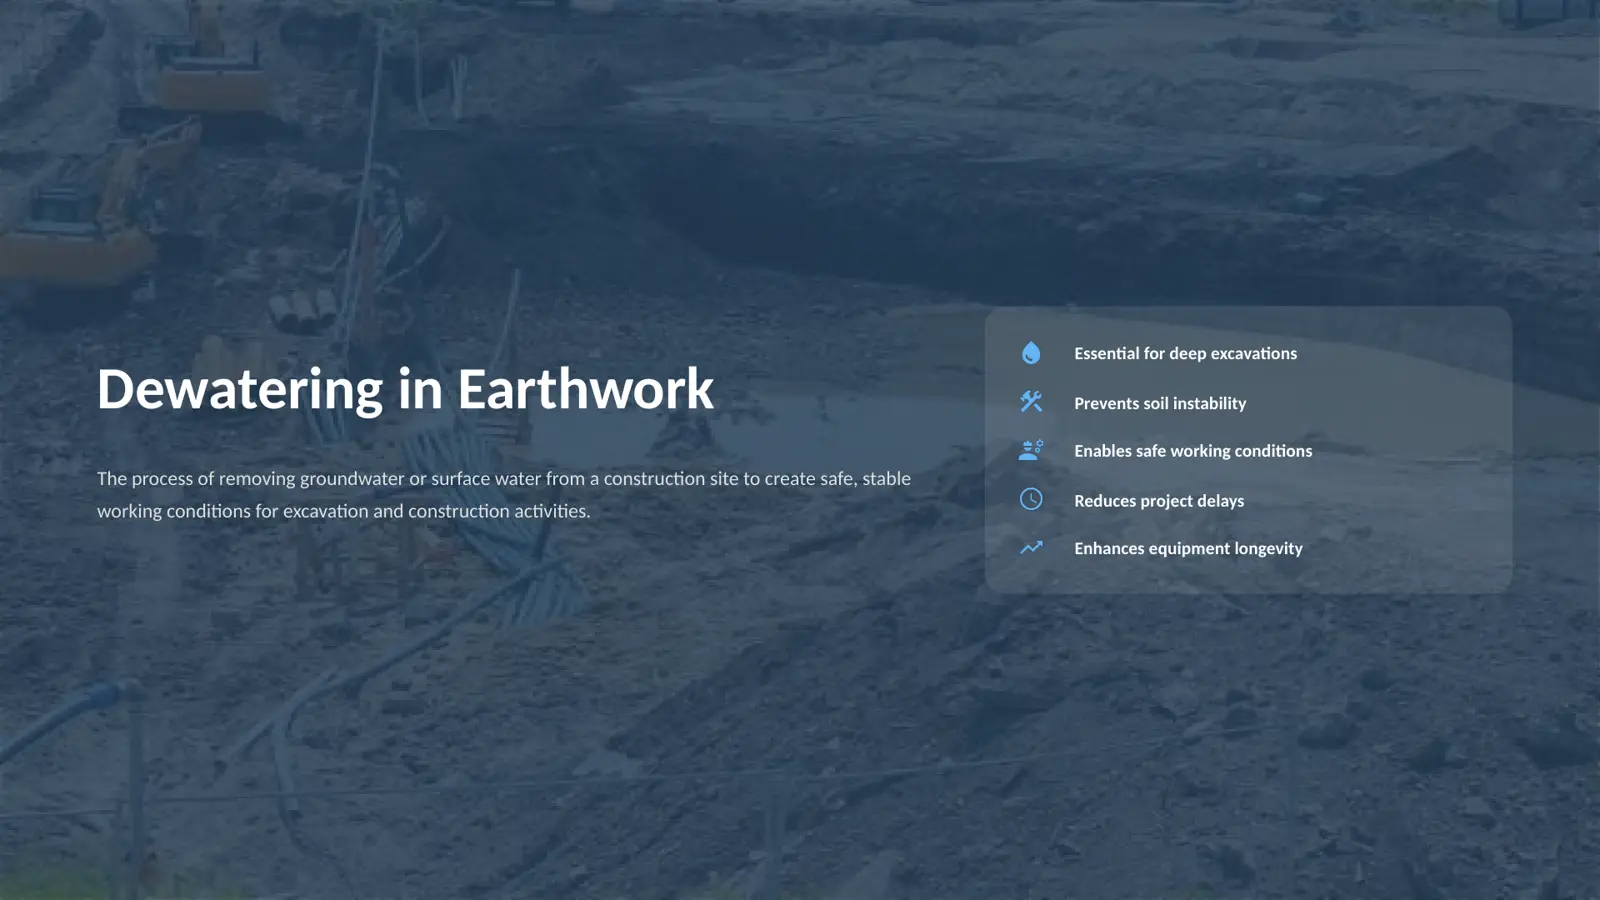Click the crossed tools icon

point(1031,402)
